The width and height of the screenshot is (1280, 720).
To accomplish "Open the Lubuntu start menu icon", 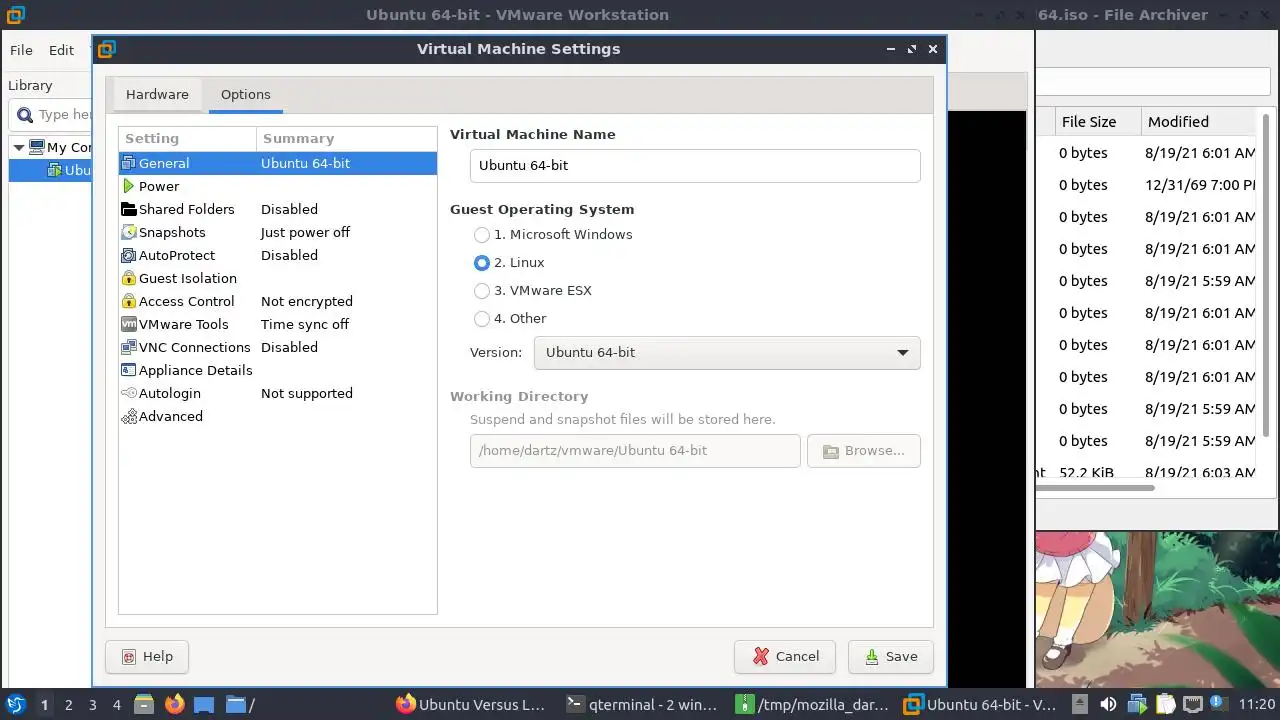I will 15,704.
